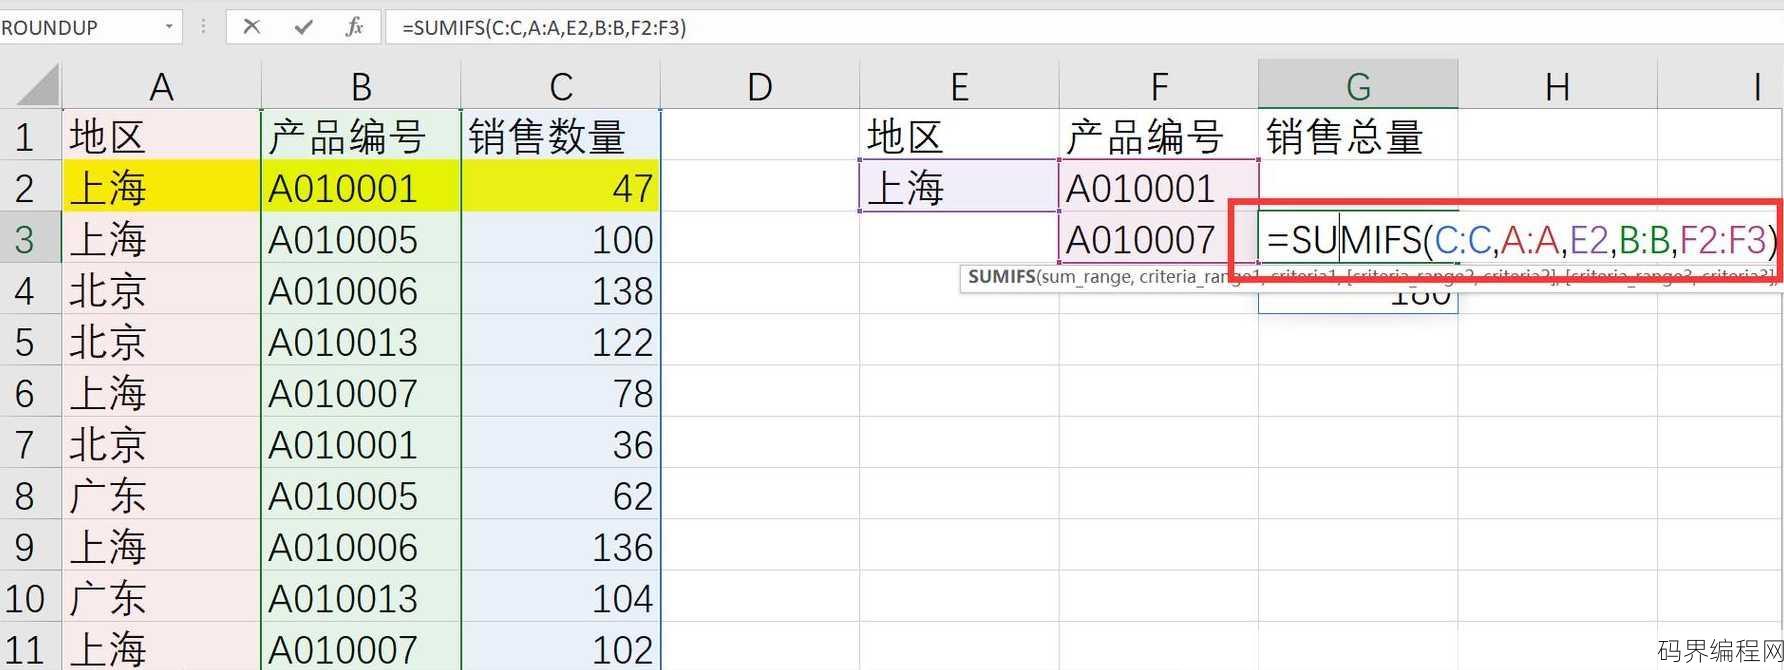The height and width of the screenshot is (670, 1784).
Task: Click the SUMIFS formula in cell G3
Action: [x=1521, y=240]
